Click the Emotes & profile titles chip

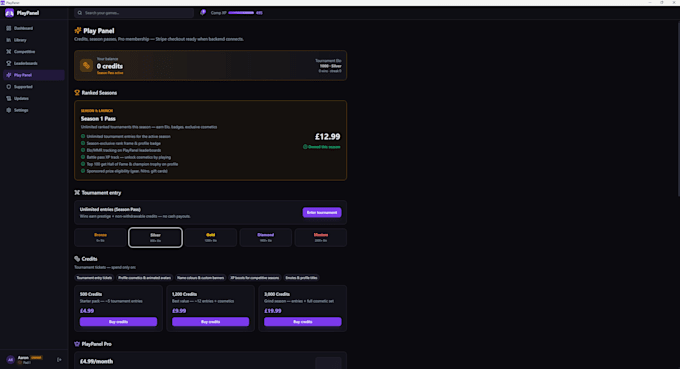tap(301, 278)
